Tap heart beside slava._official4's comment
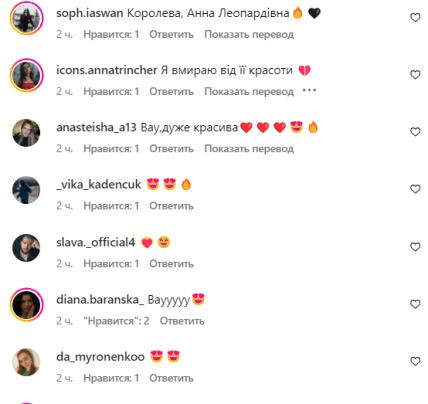Viewport: 428px width, 404px height. [415, 247]
